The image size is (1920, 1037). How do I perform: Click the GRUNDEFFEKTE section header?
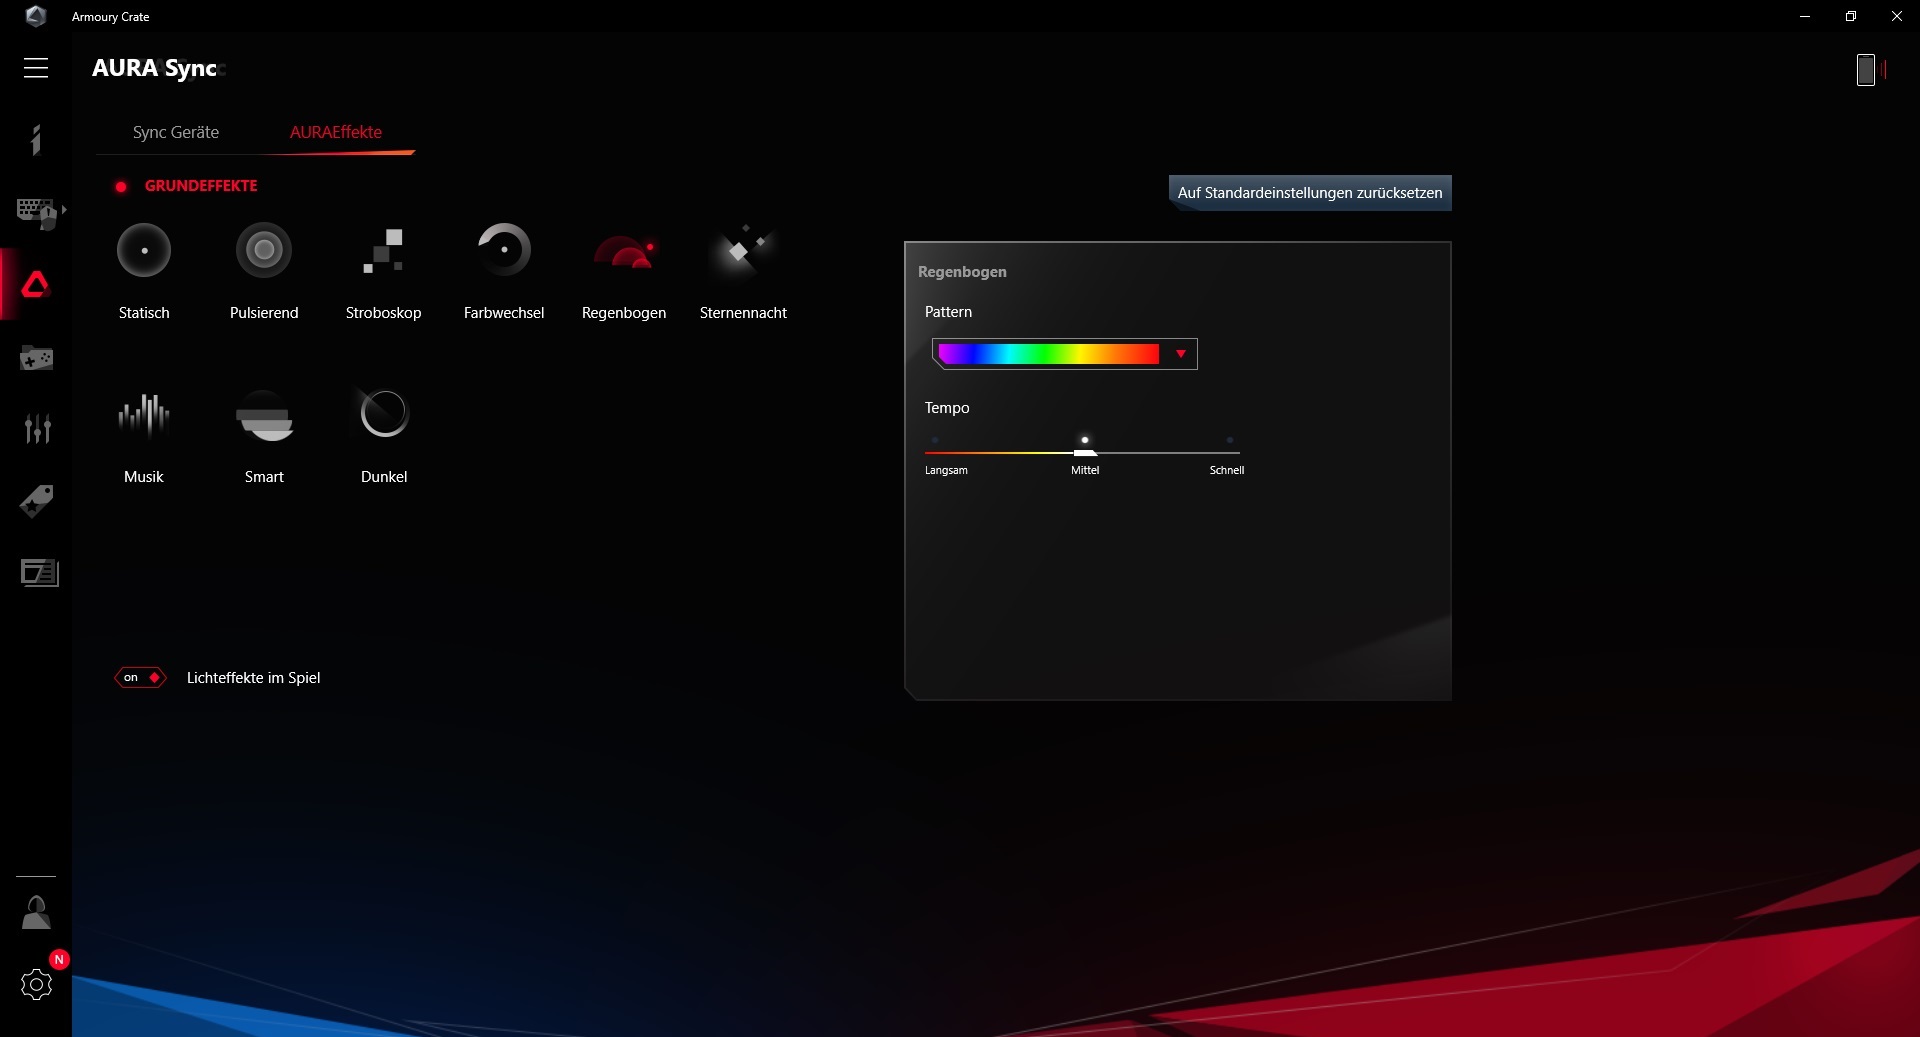(x=201, y=186)
